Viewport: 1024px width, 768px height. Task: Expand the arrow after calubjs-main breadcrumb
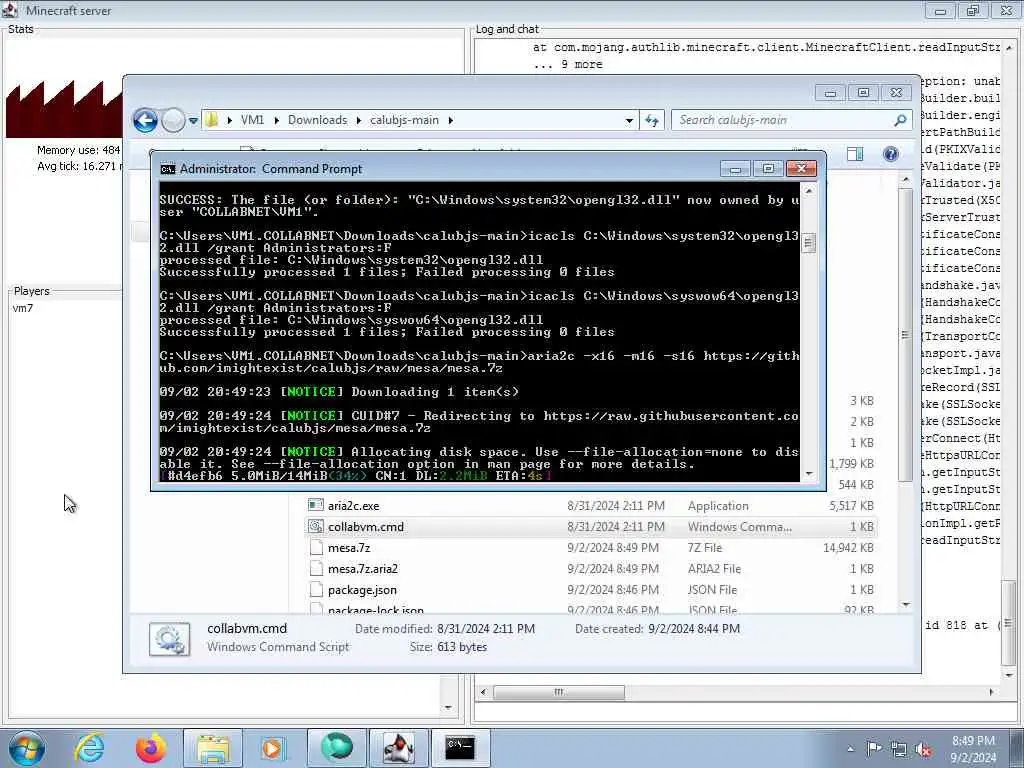pos(451,120)
